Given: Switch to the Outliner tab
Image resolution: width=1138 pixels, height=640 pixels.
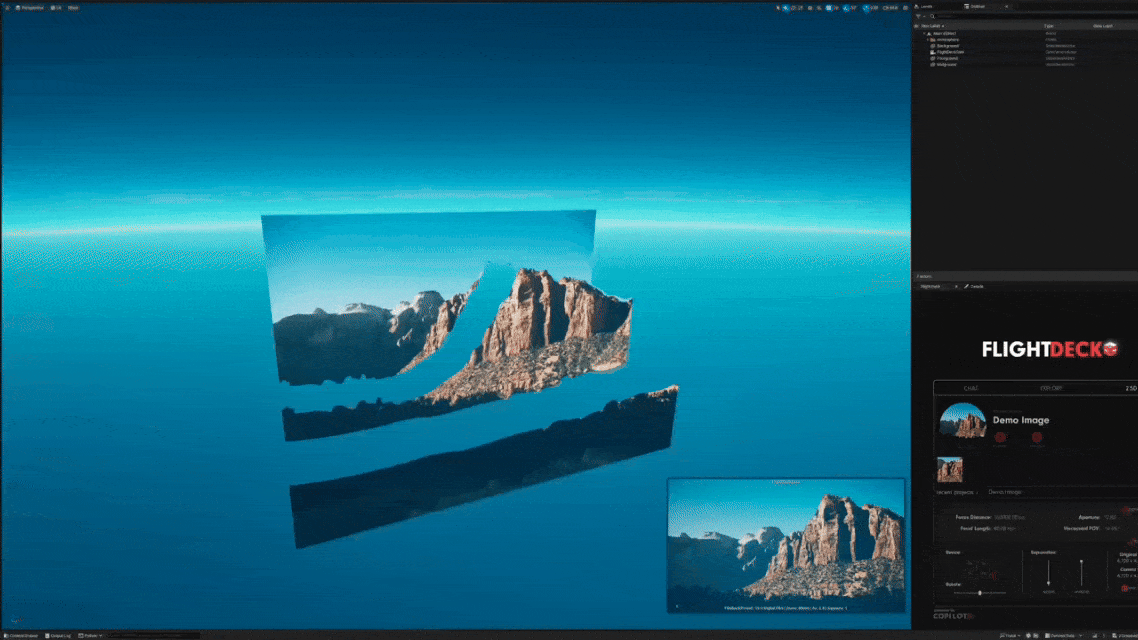Looking at the screenshot, I should (x=977, y=7).
